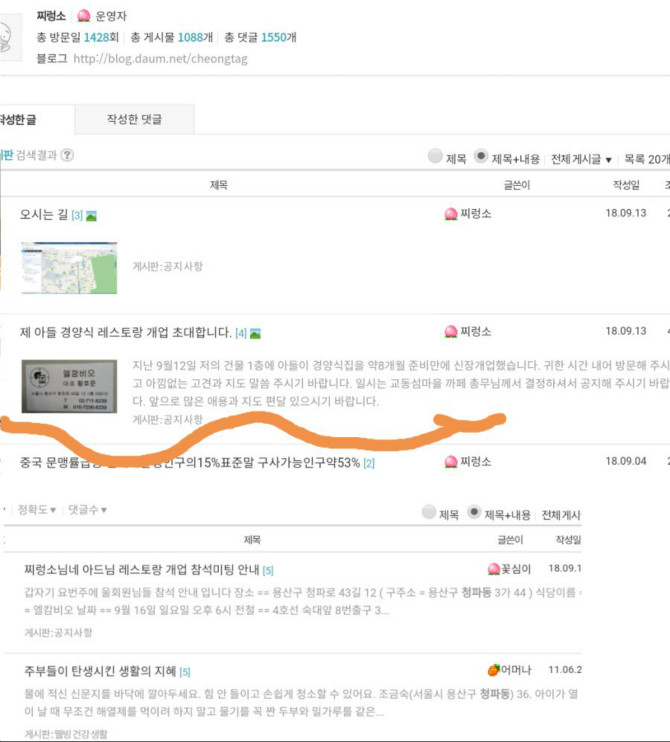Click the peach icon beside 운영자 in profile
The height and width of the screenshot is (742, 670).
coord(84,16)
